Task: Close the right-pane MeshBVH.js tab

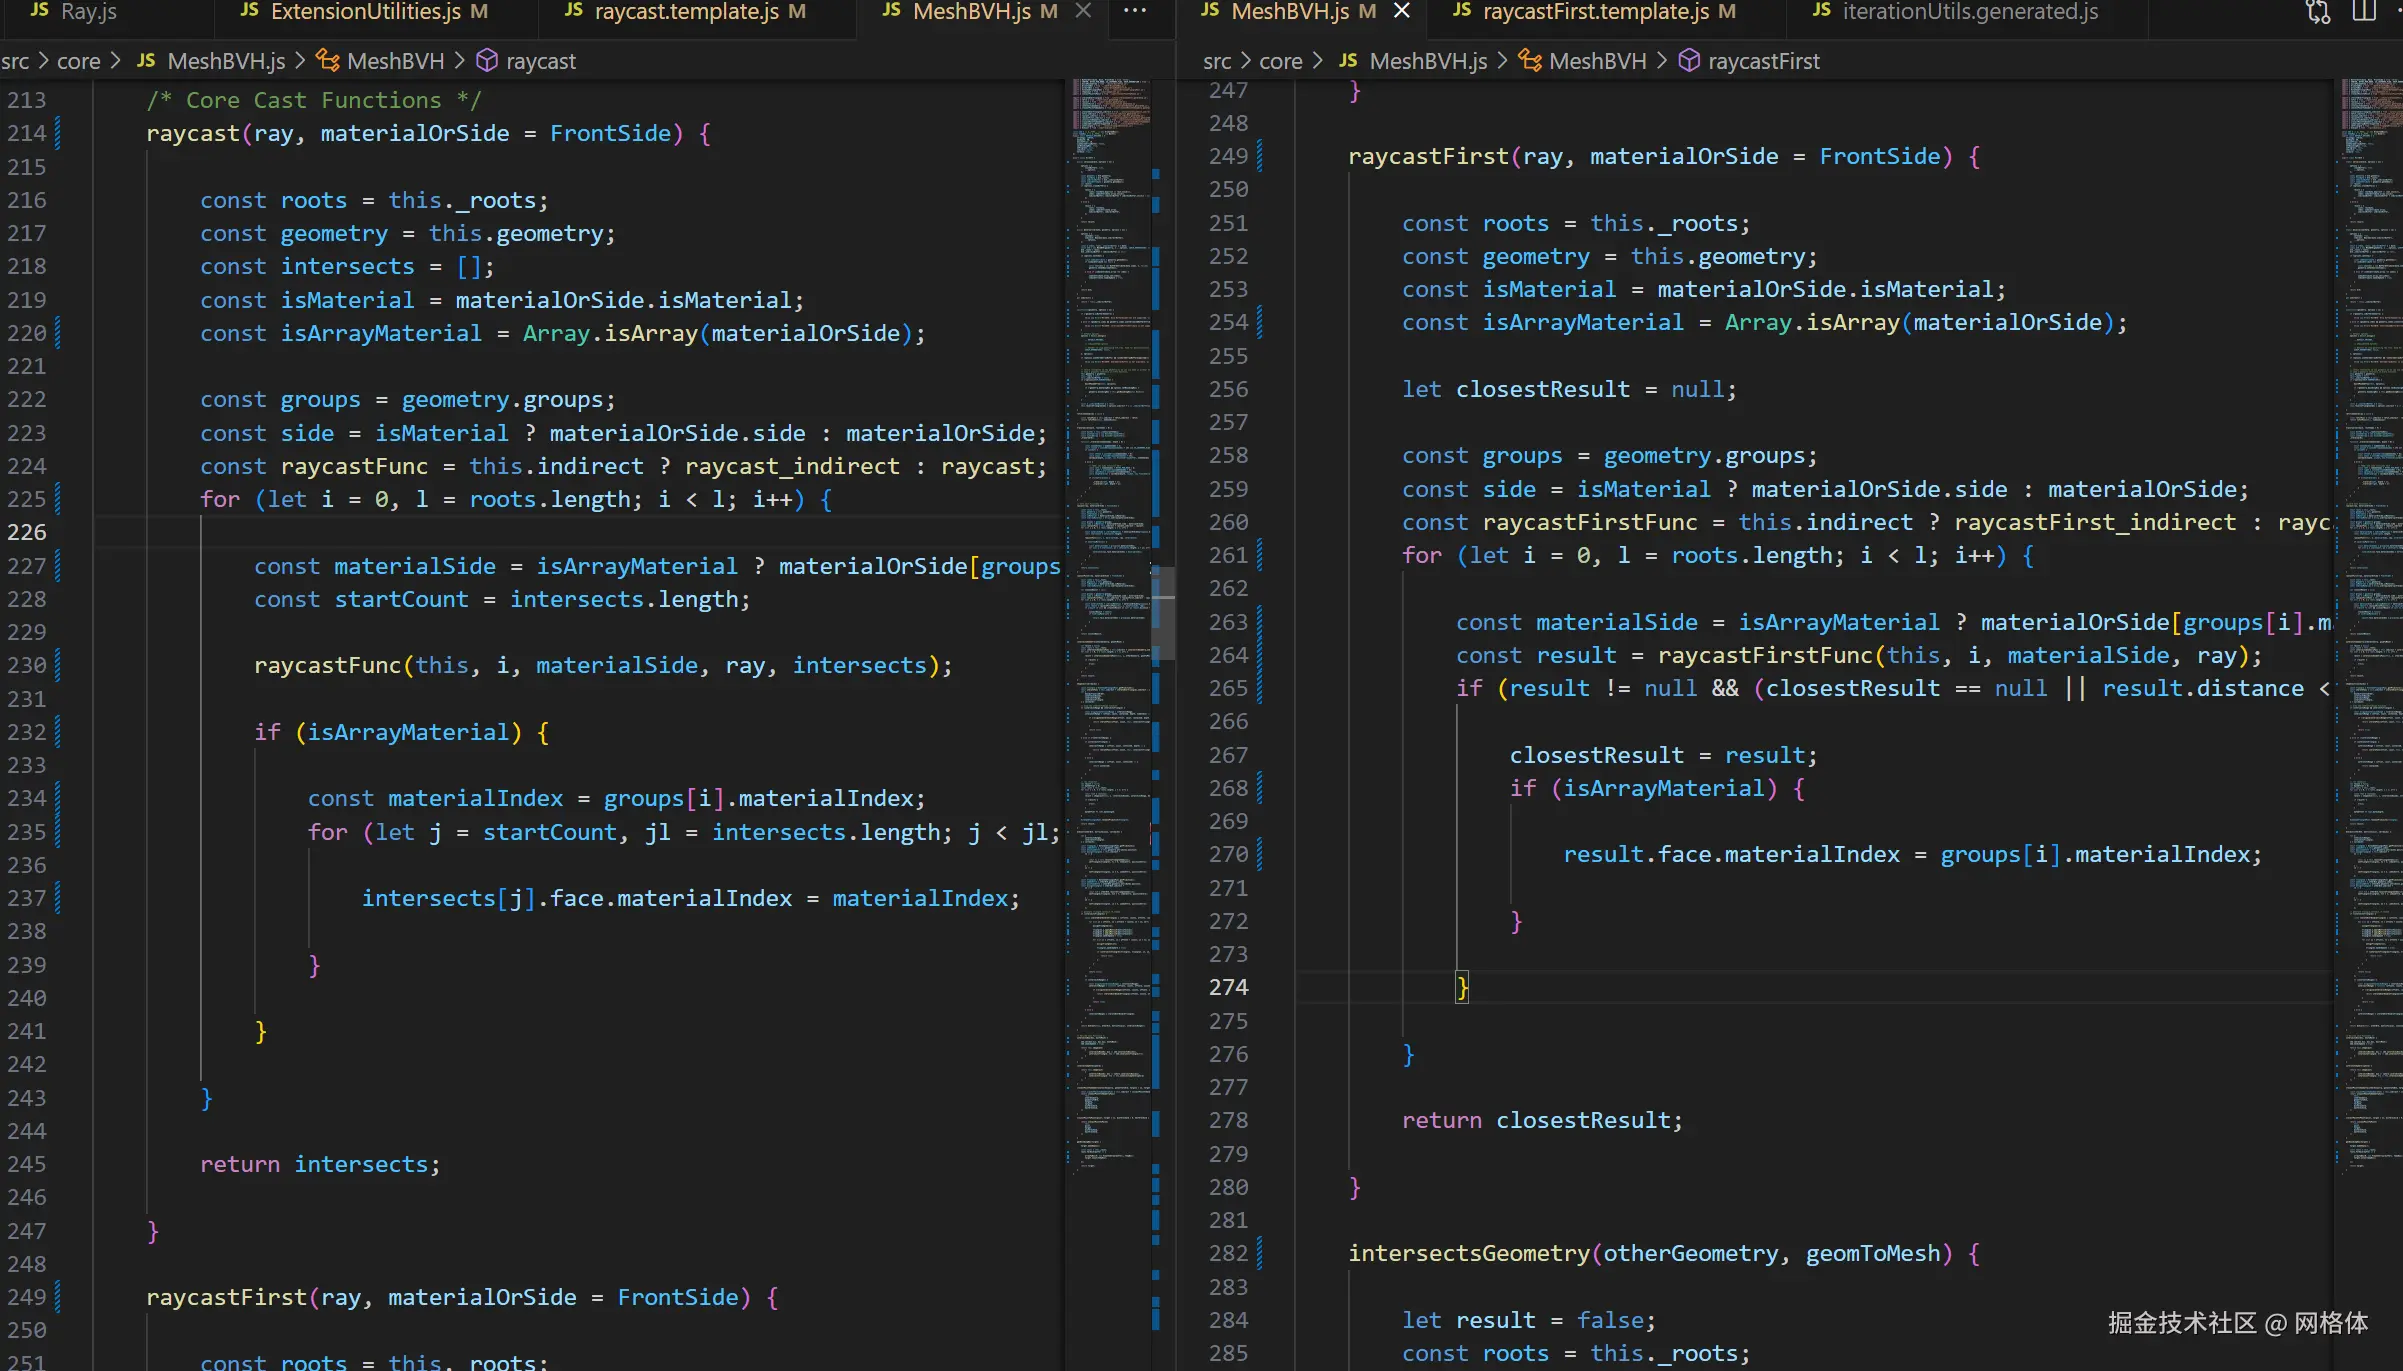Action: [x=1402, y=11]
